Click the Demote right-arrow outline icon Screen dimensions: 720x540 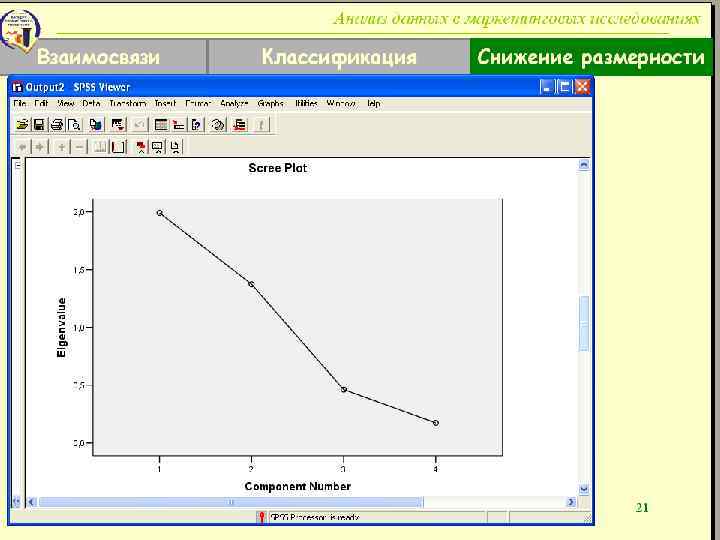39,147
